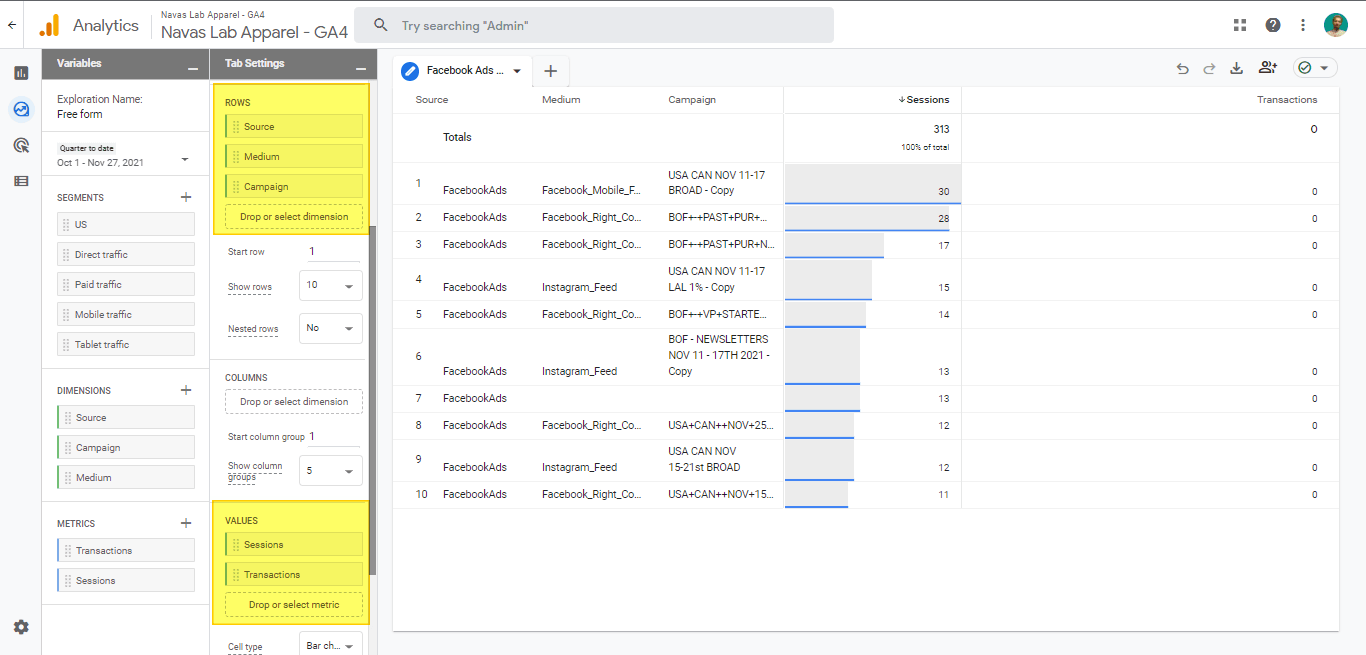The height and width of the screenshot is (655, 1366).
Task: Edit the Start column group field
Action: (x=333, y=437)
